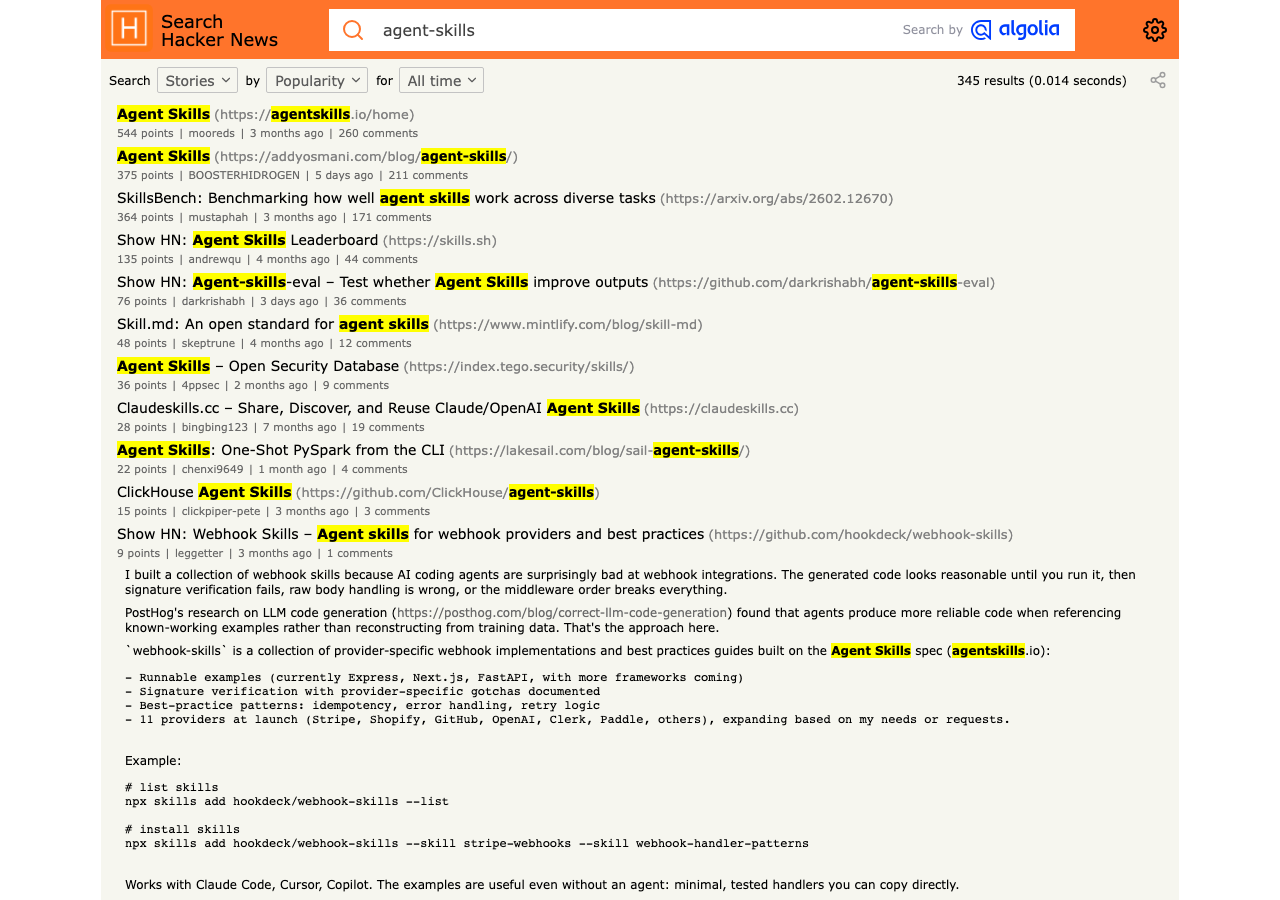This screenshot has width=1280, height=900.
Task: Open the 260 comments link
Action: [x=378, y=133]
